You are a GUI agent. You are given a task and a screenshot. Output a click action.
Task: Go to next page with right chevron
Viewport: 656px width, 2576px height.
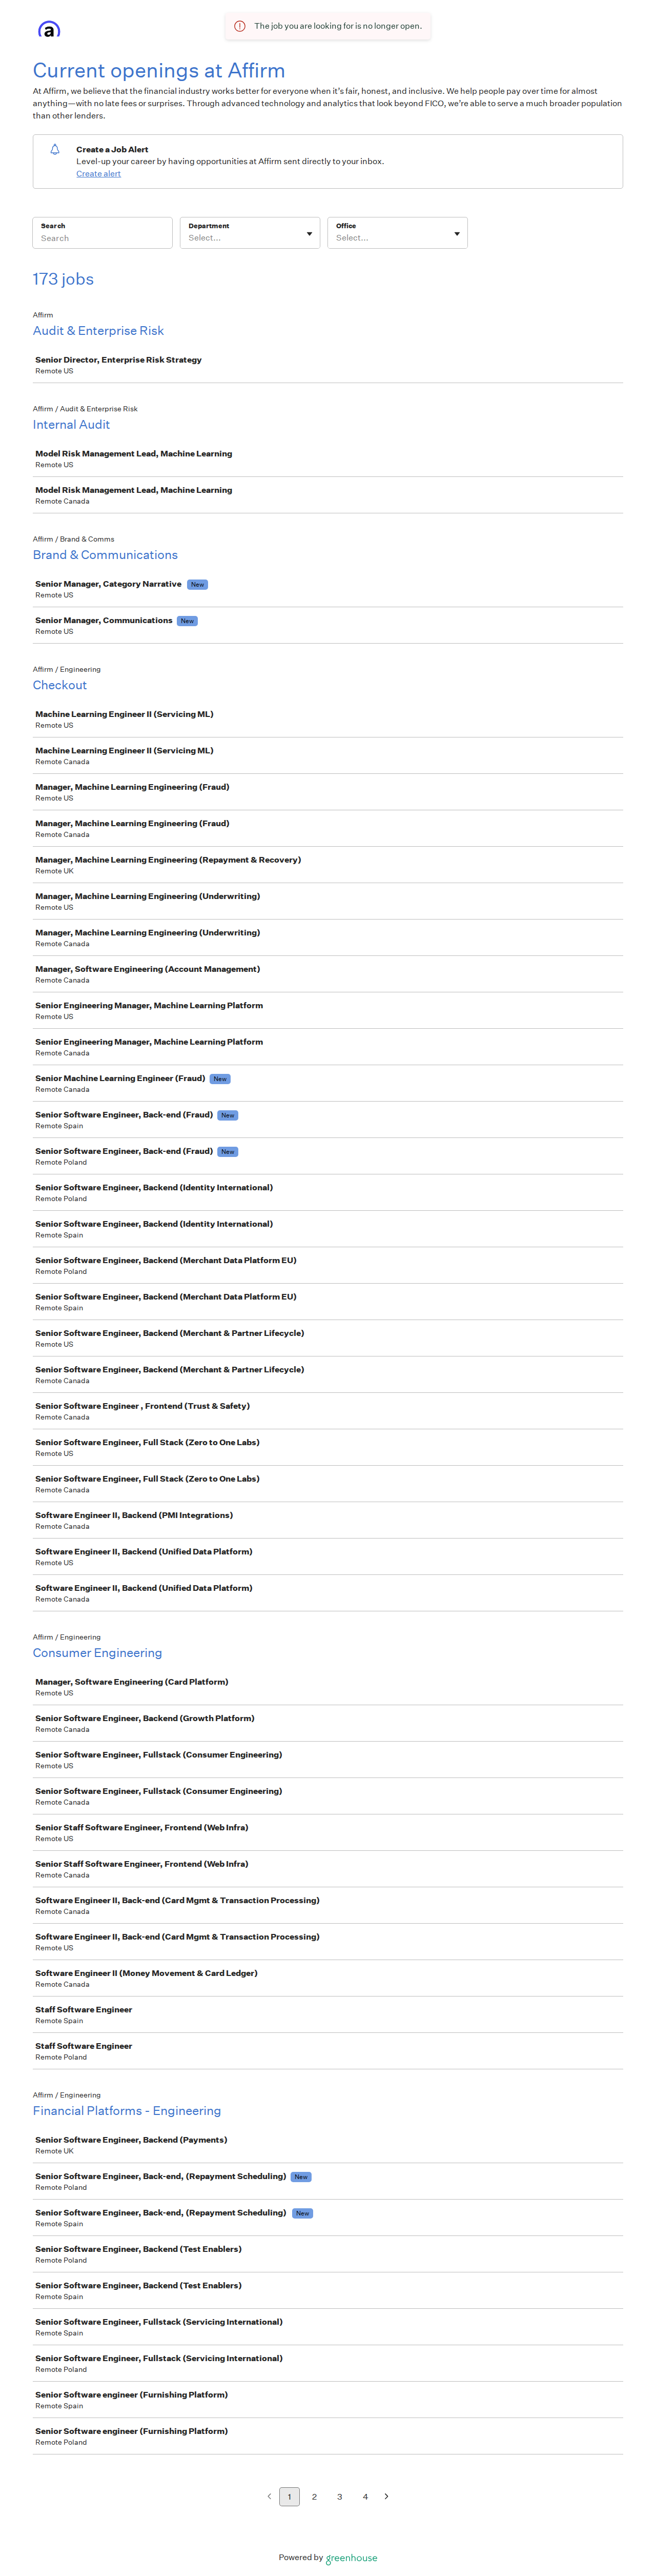click(x=387, y=2496)
